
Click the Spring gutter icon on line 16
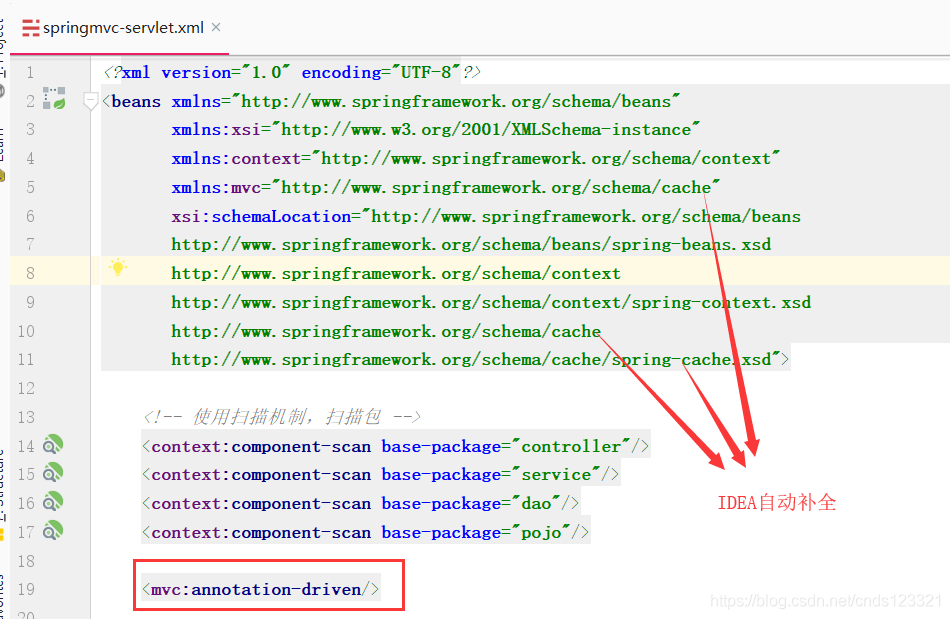coord(51,502)
